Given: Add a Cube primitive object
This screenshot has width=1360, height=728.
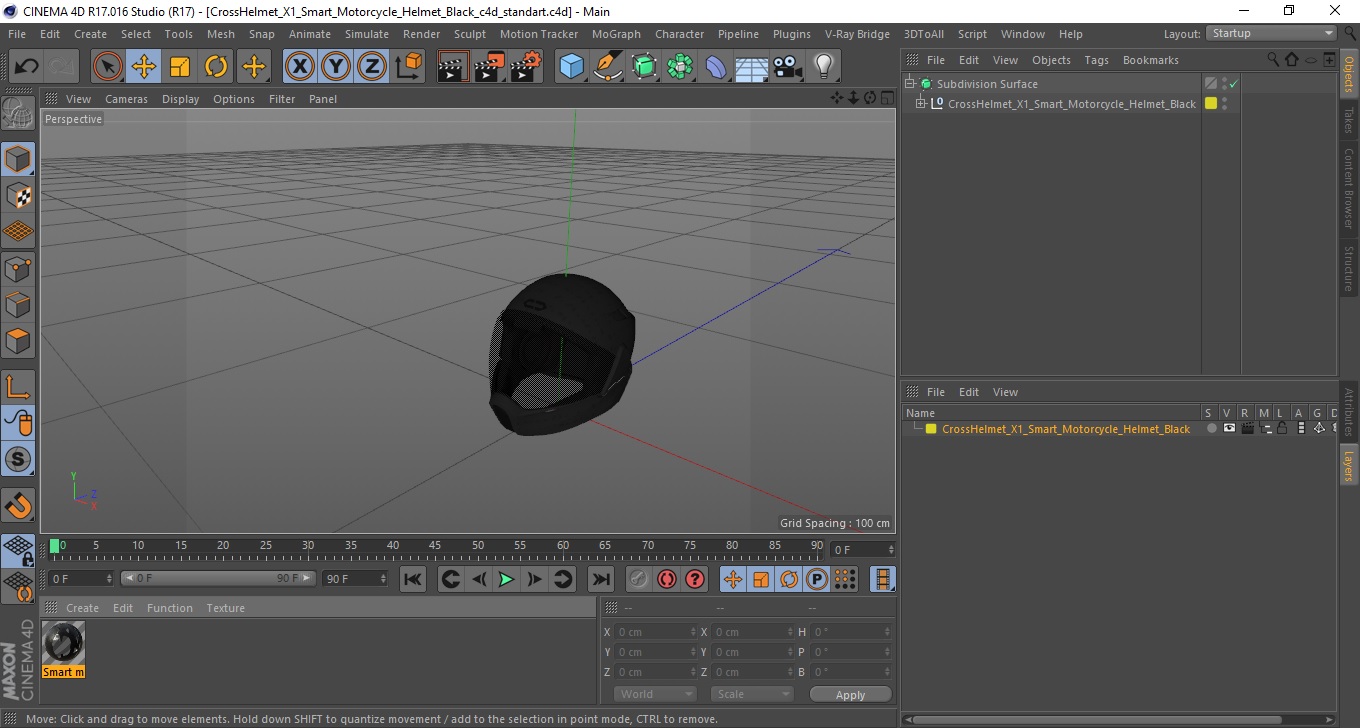Looking at the screenshot, I should coord(572,67).
